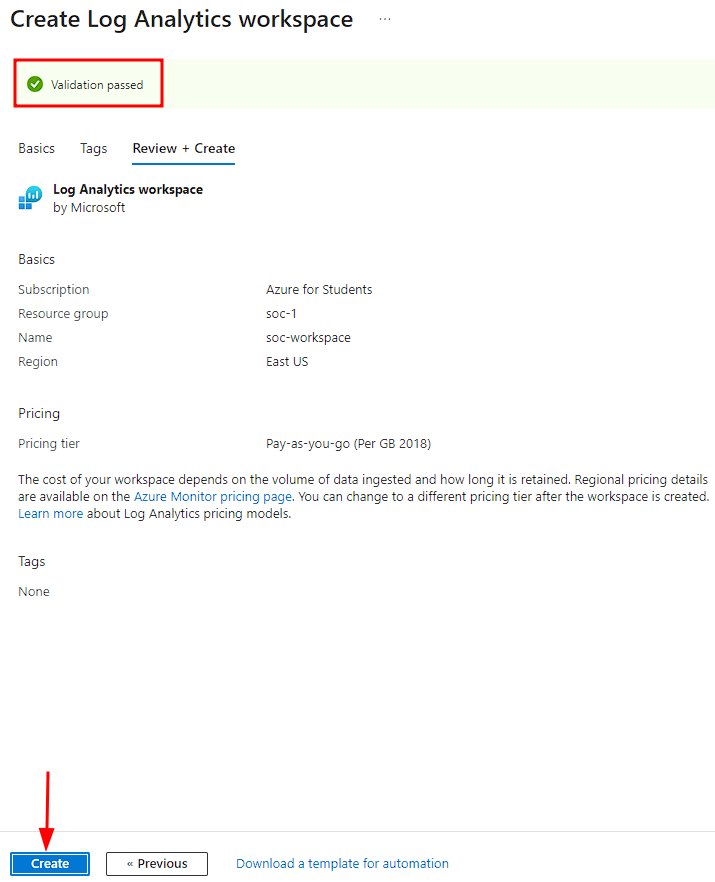Open the ellipsis menu beside the page title

385,20
